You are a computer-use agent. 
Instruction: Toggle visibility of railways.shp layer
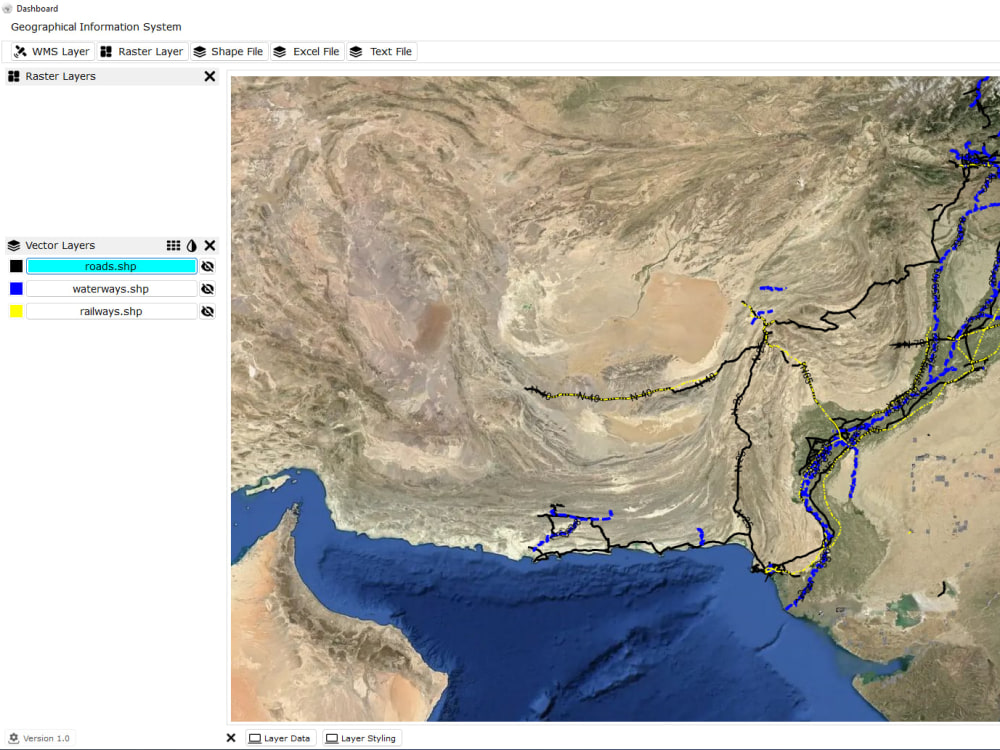(208, 311)
